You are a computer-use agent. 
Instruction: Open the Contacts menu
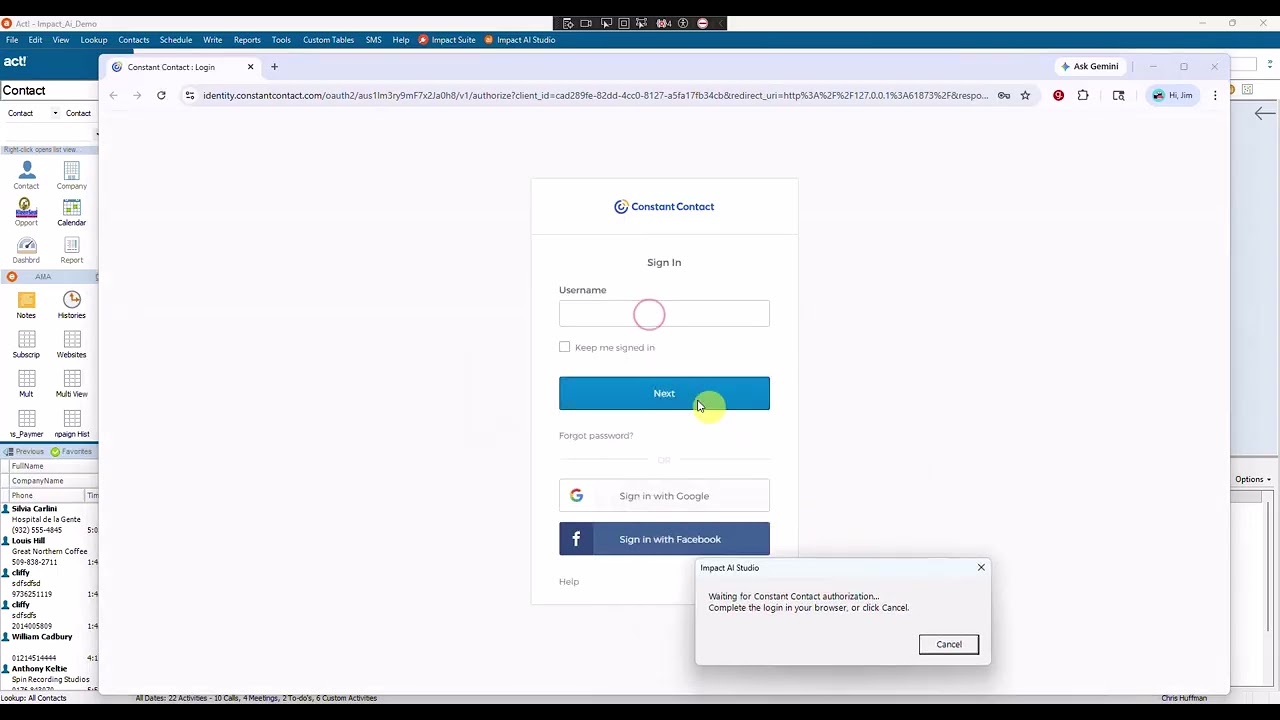134,40
